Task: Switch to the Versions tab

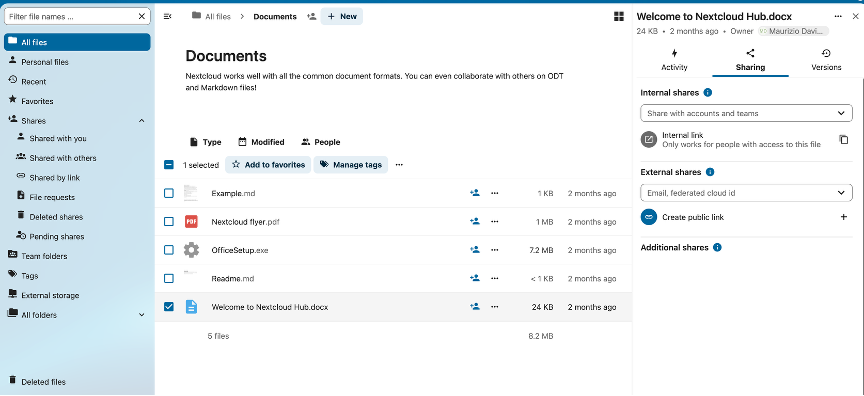Action: click(x=826, y=60)
